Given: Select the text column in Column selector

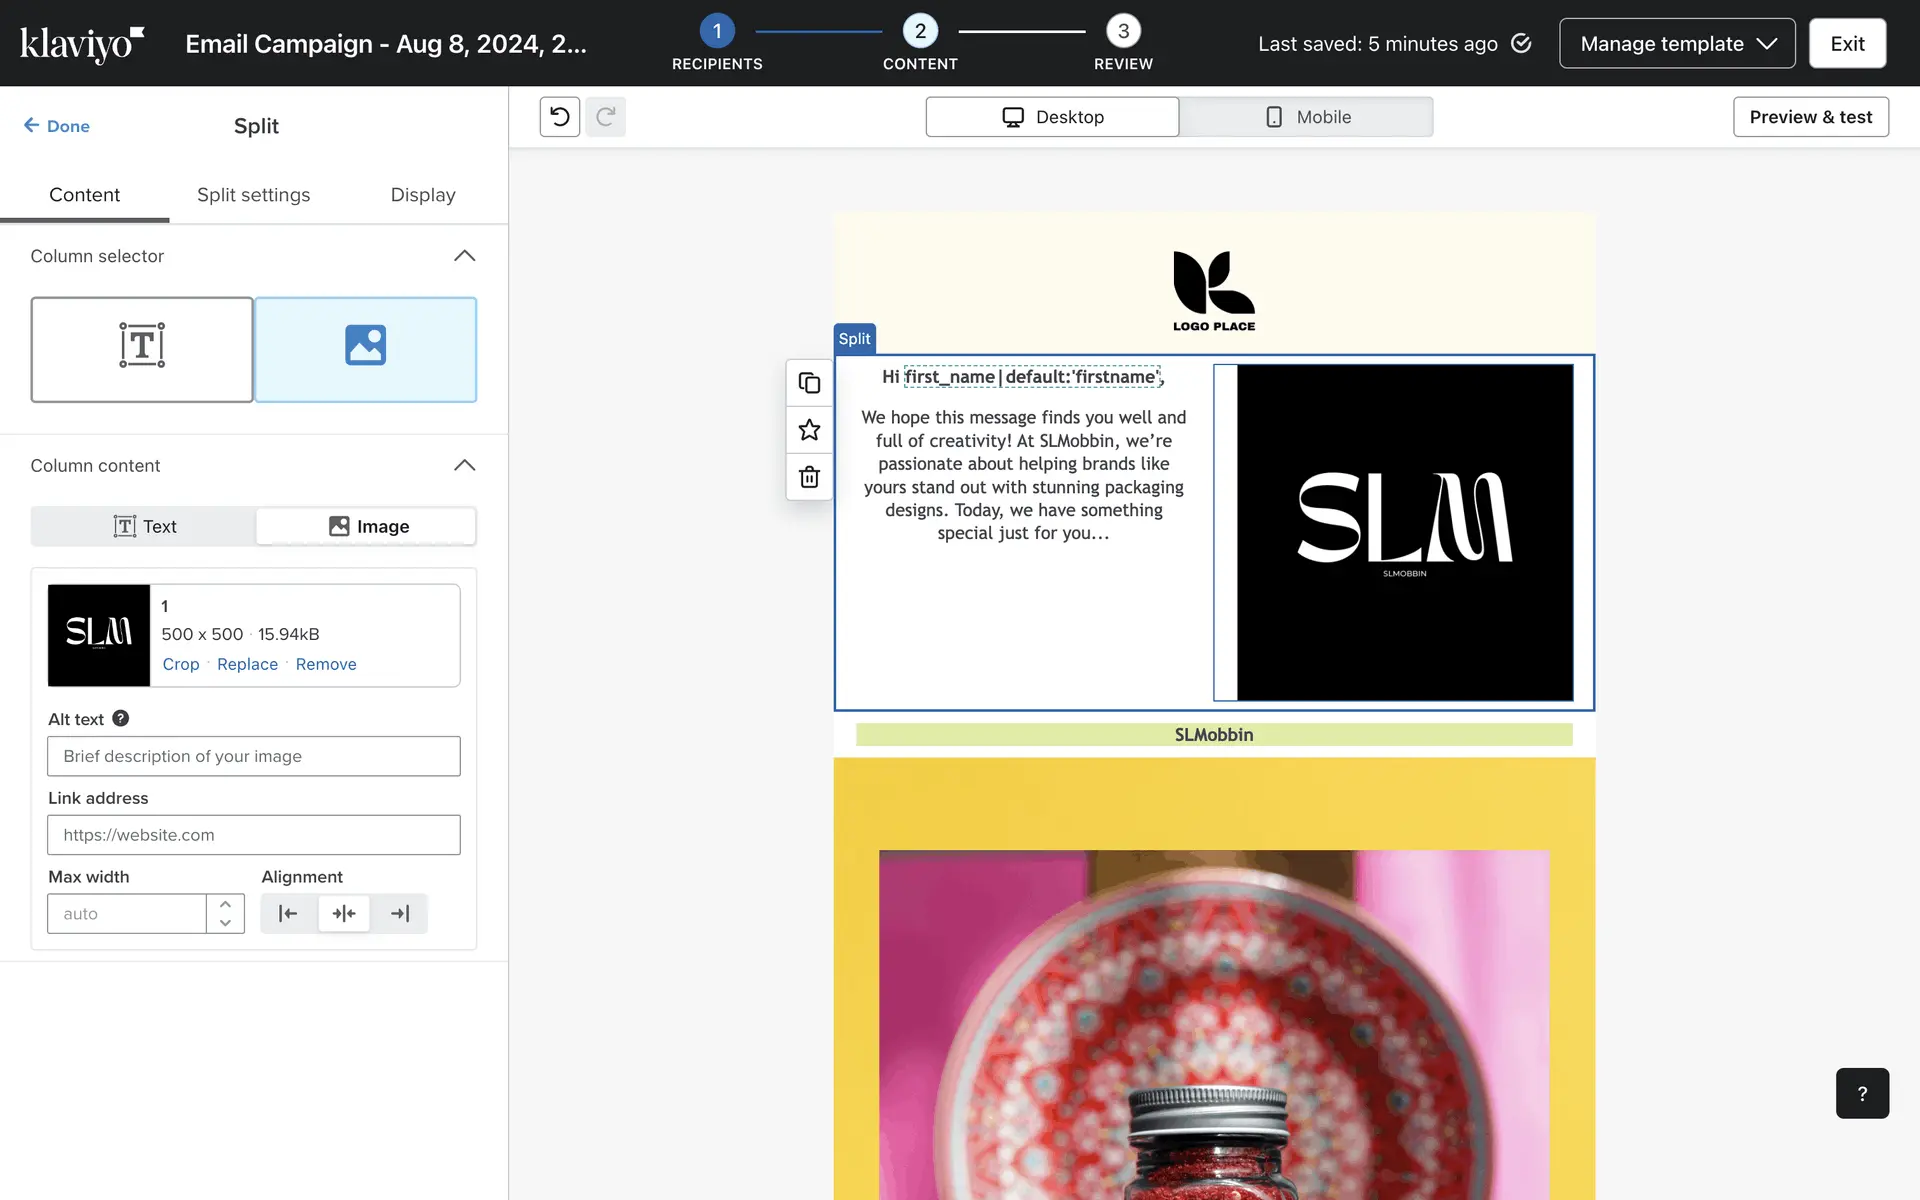Looking at the screenshot, I should (x=142, y=349).
